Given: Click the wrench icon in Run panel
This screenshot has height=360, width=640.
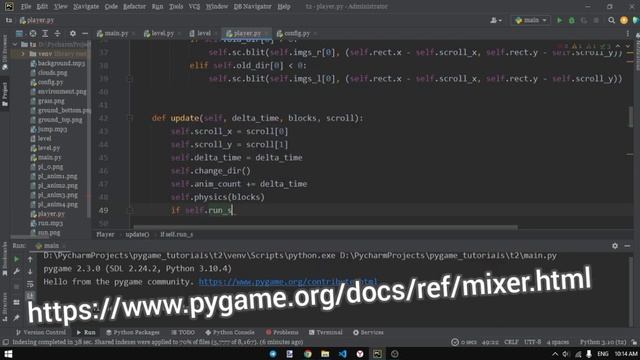Looking at the screenshot, I should tap(17, 271).
